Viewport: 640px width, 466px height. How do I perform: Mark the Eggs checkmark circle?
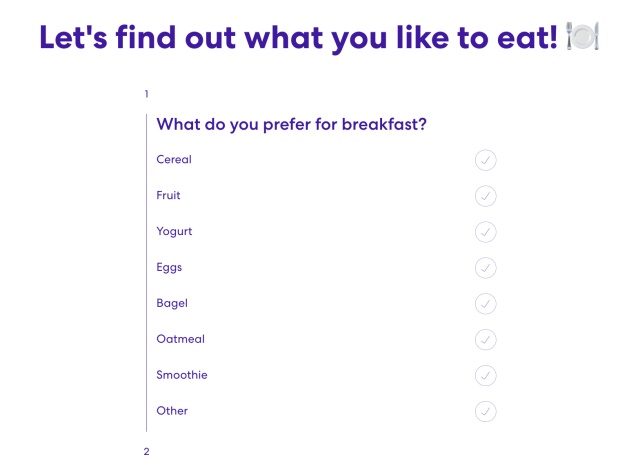point(486,268)
